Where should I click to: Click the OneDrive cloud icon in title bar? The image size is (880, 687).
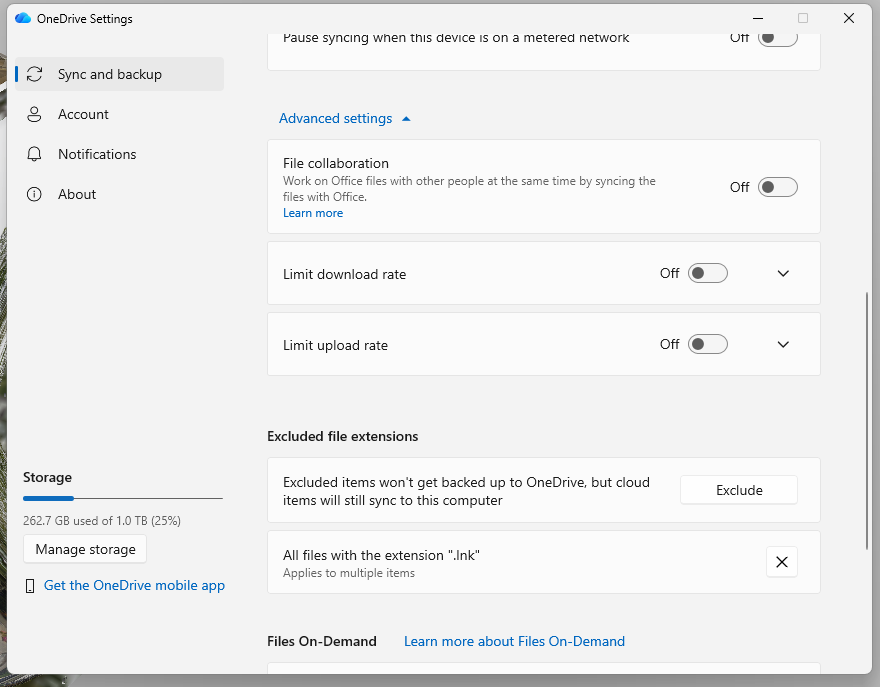click(x=23, y=19)
